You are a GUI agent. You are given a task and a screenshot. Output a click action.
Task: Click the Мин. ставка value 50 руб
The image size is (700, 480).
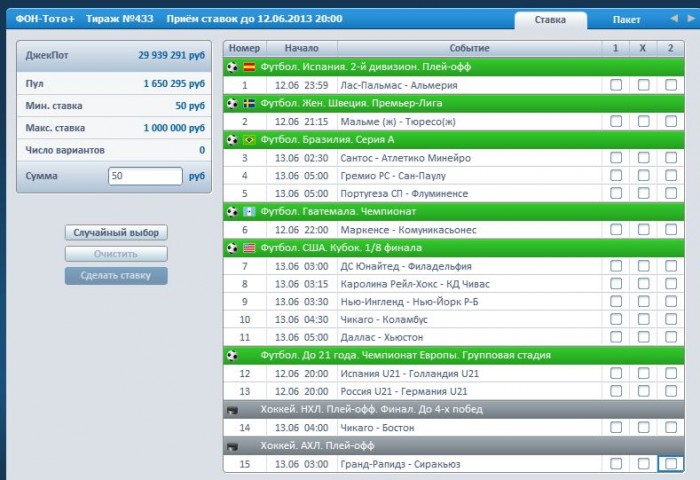click(190, 106)
